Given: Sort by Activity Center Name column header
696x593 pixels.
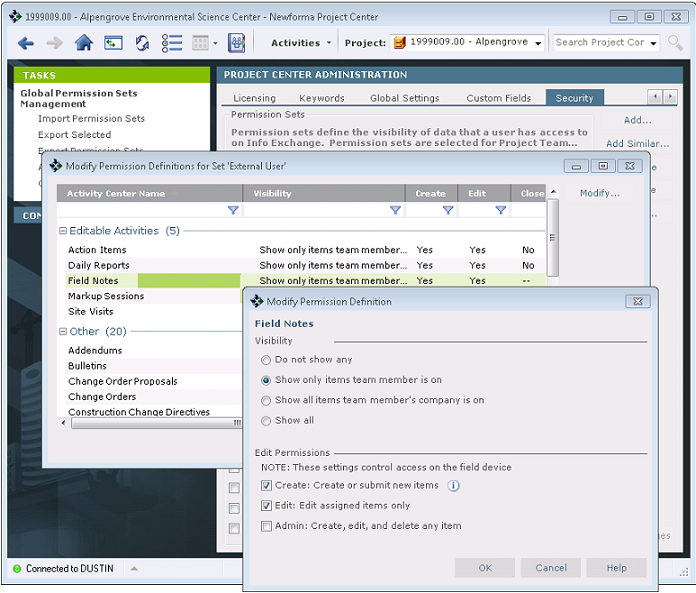Looking at the screenshot, I should [150, 194].
